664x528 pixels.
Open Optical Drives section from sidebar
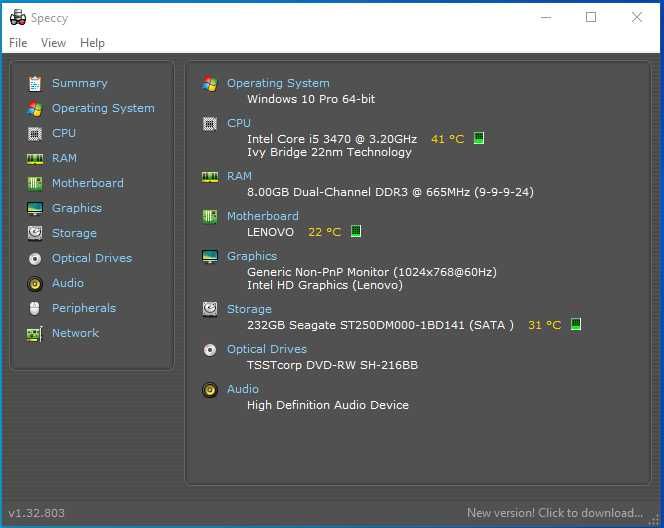pos(92,258)
